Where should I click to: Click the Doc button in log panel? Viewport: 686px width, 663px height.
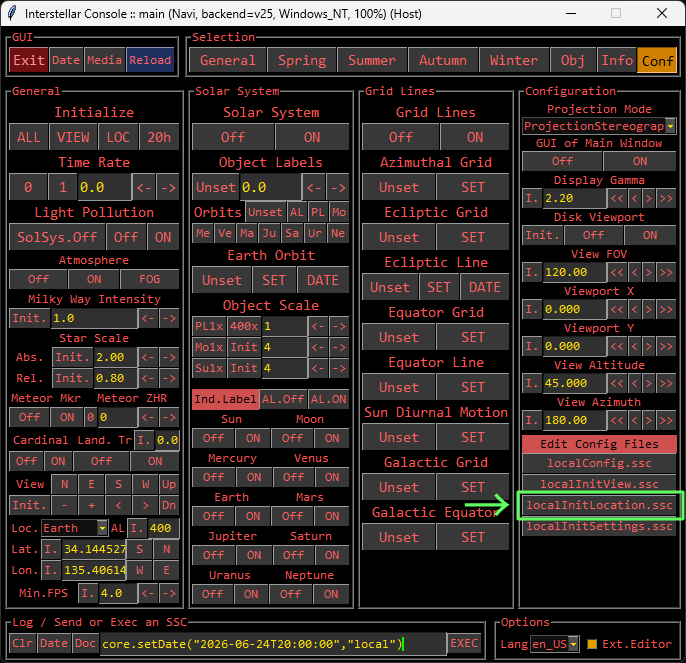[x=85, y=643]
